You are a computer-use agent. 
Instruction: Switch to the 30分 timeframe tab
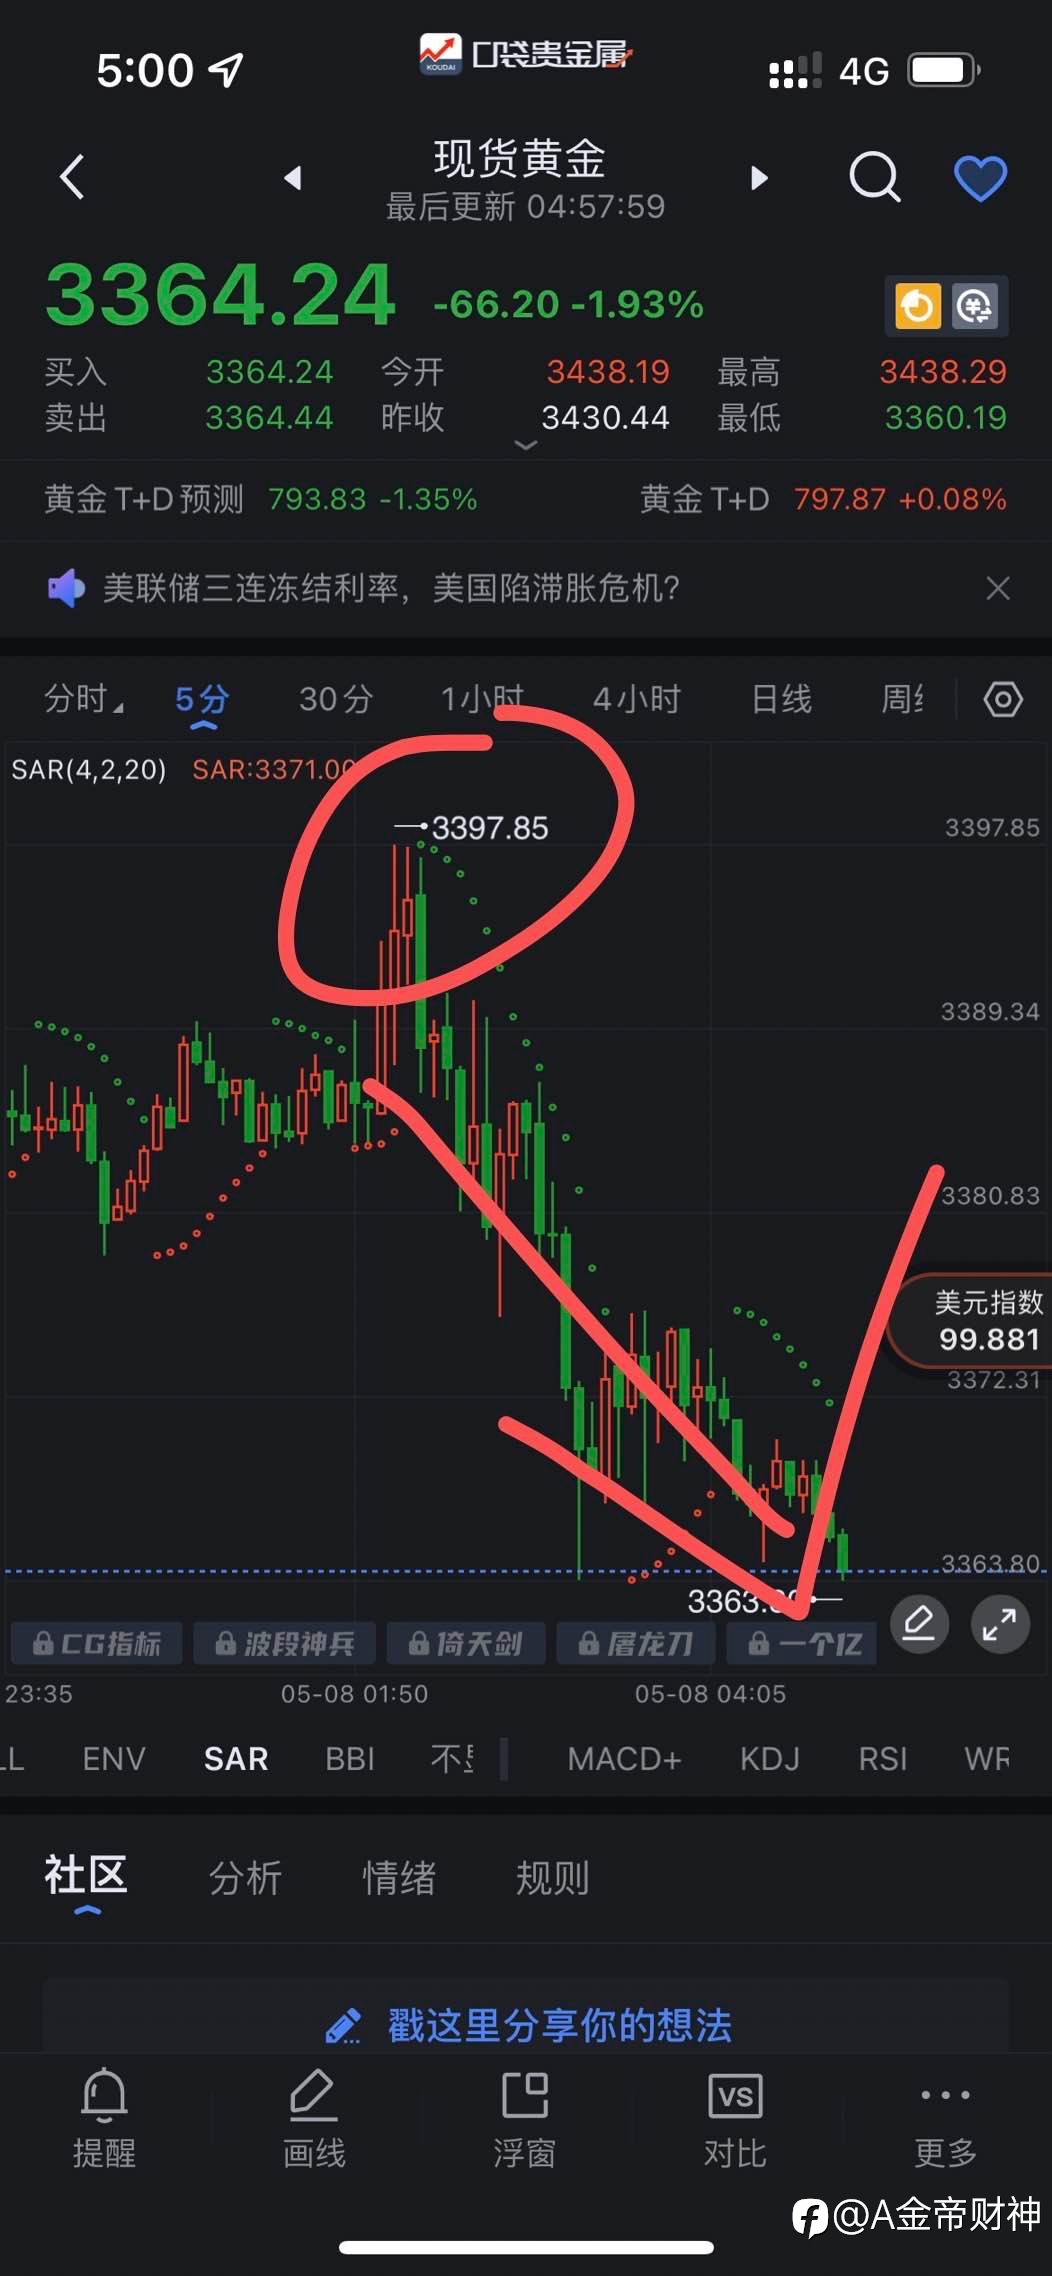click(x=336, y=699)
